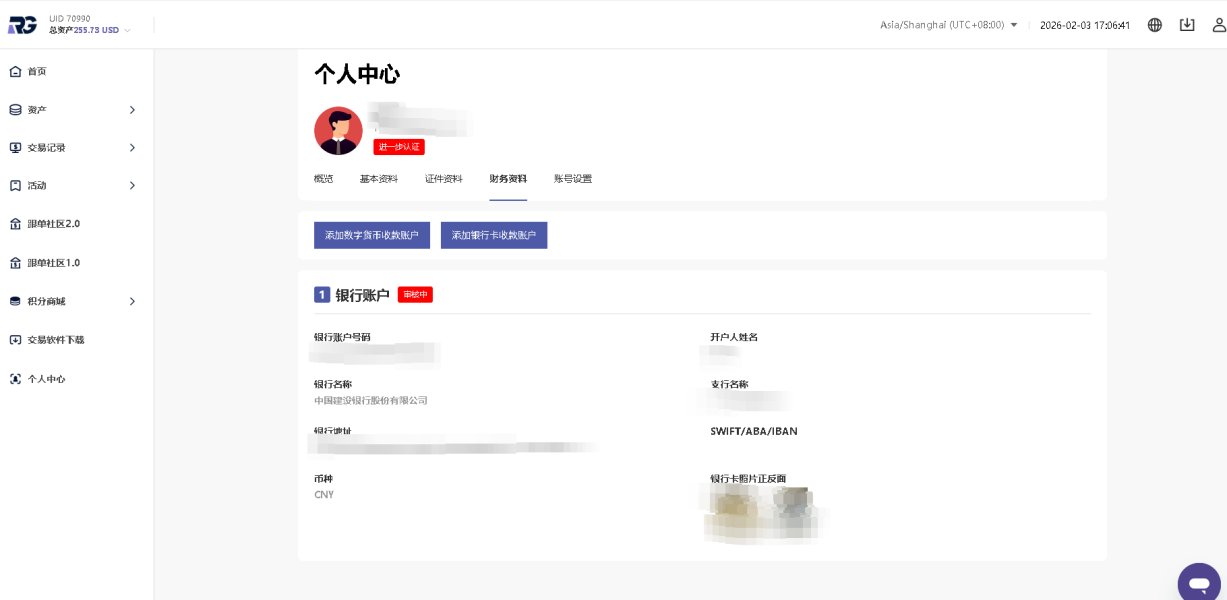
Task: Click the 资产 stack icon in the sidebar
Action: pyautogui.click(x=15, y=110)
